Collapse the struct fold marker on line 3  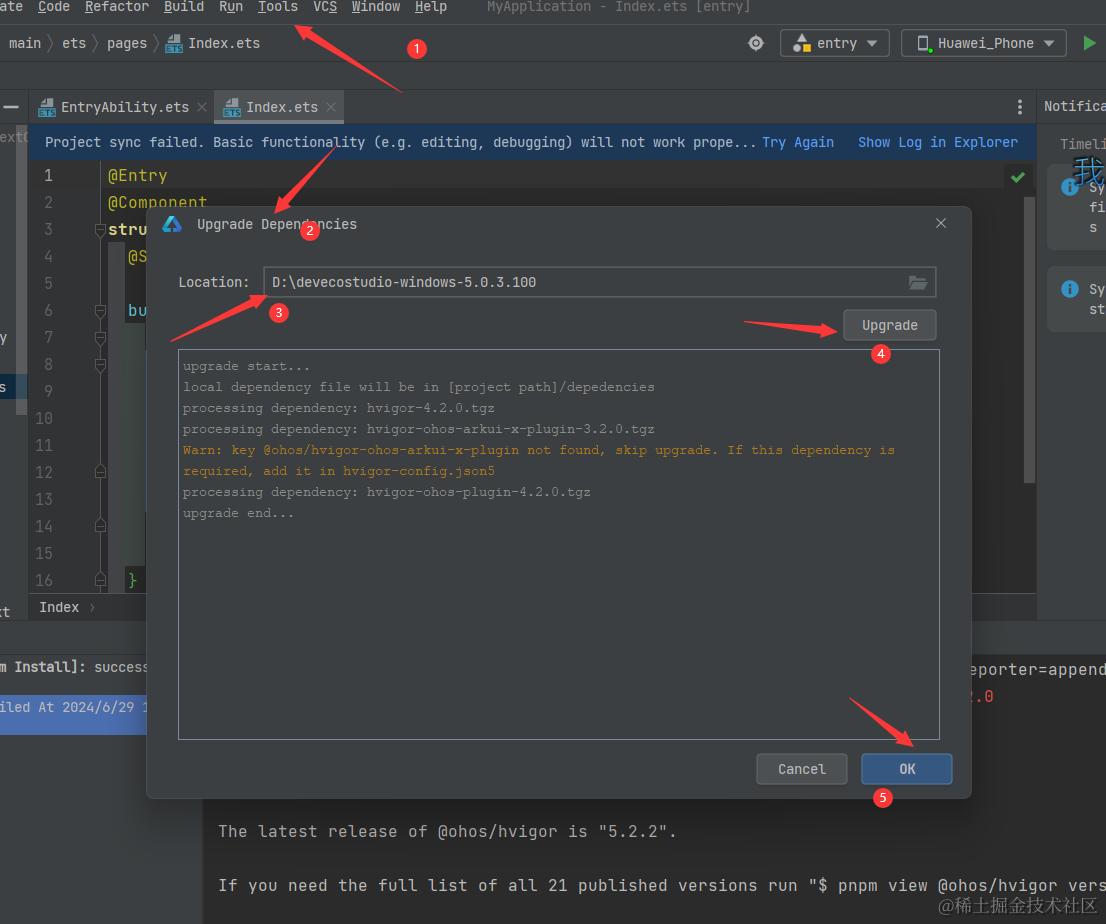100,229
